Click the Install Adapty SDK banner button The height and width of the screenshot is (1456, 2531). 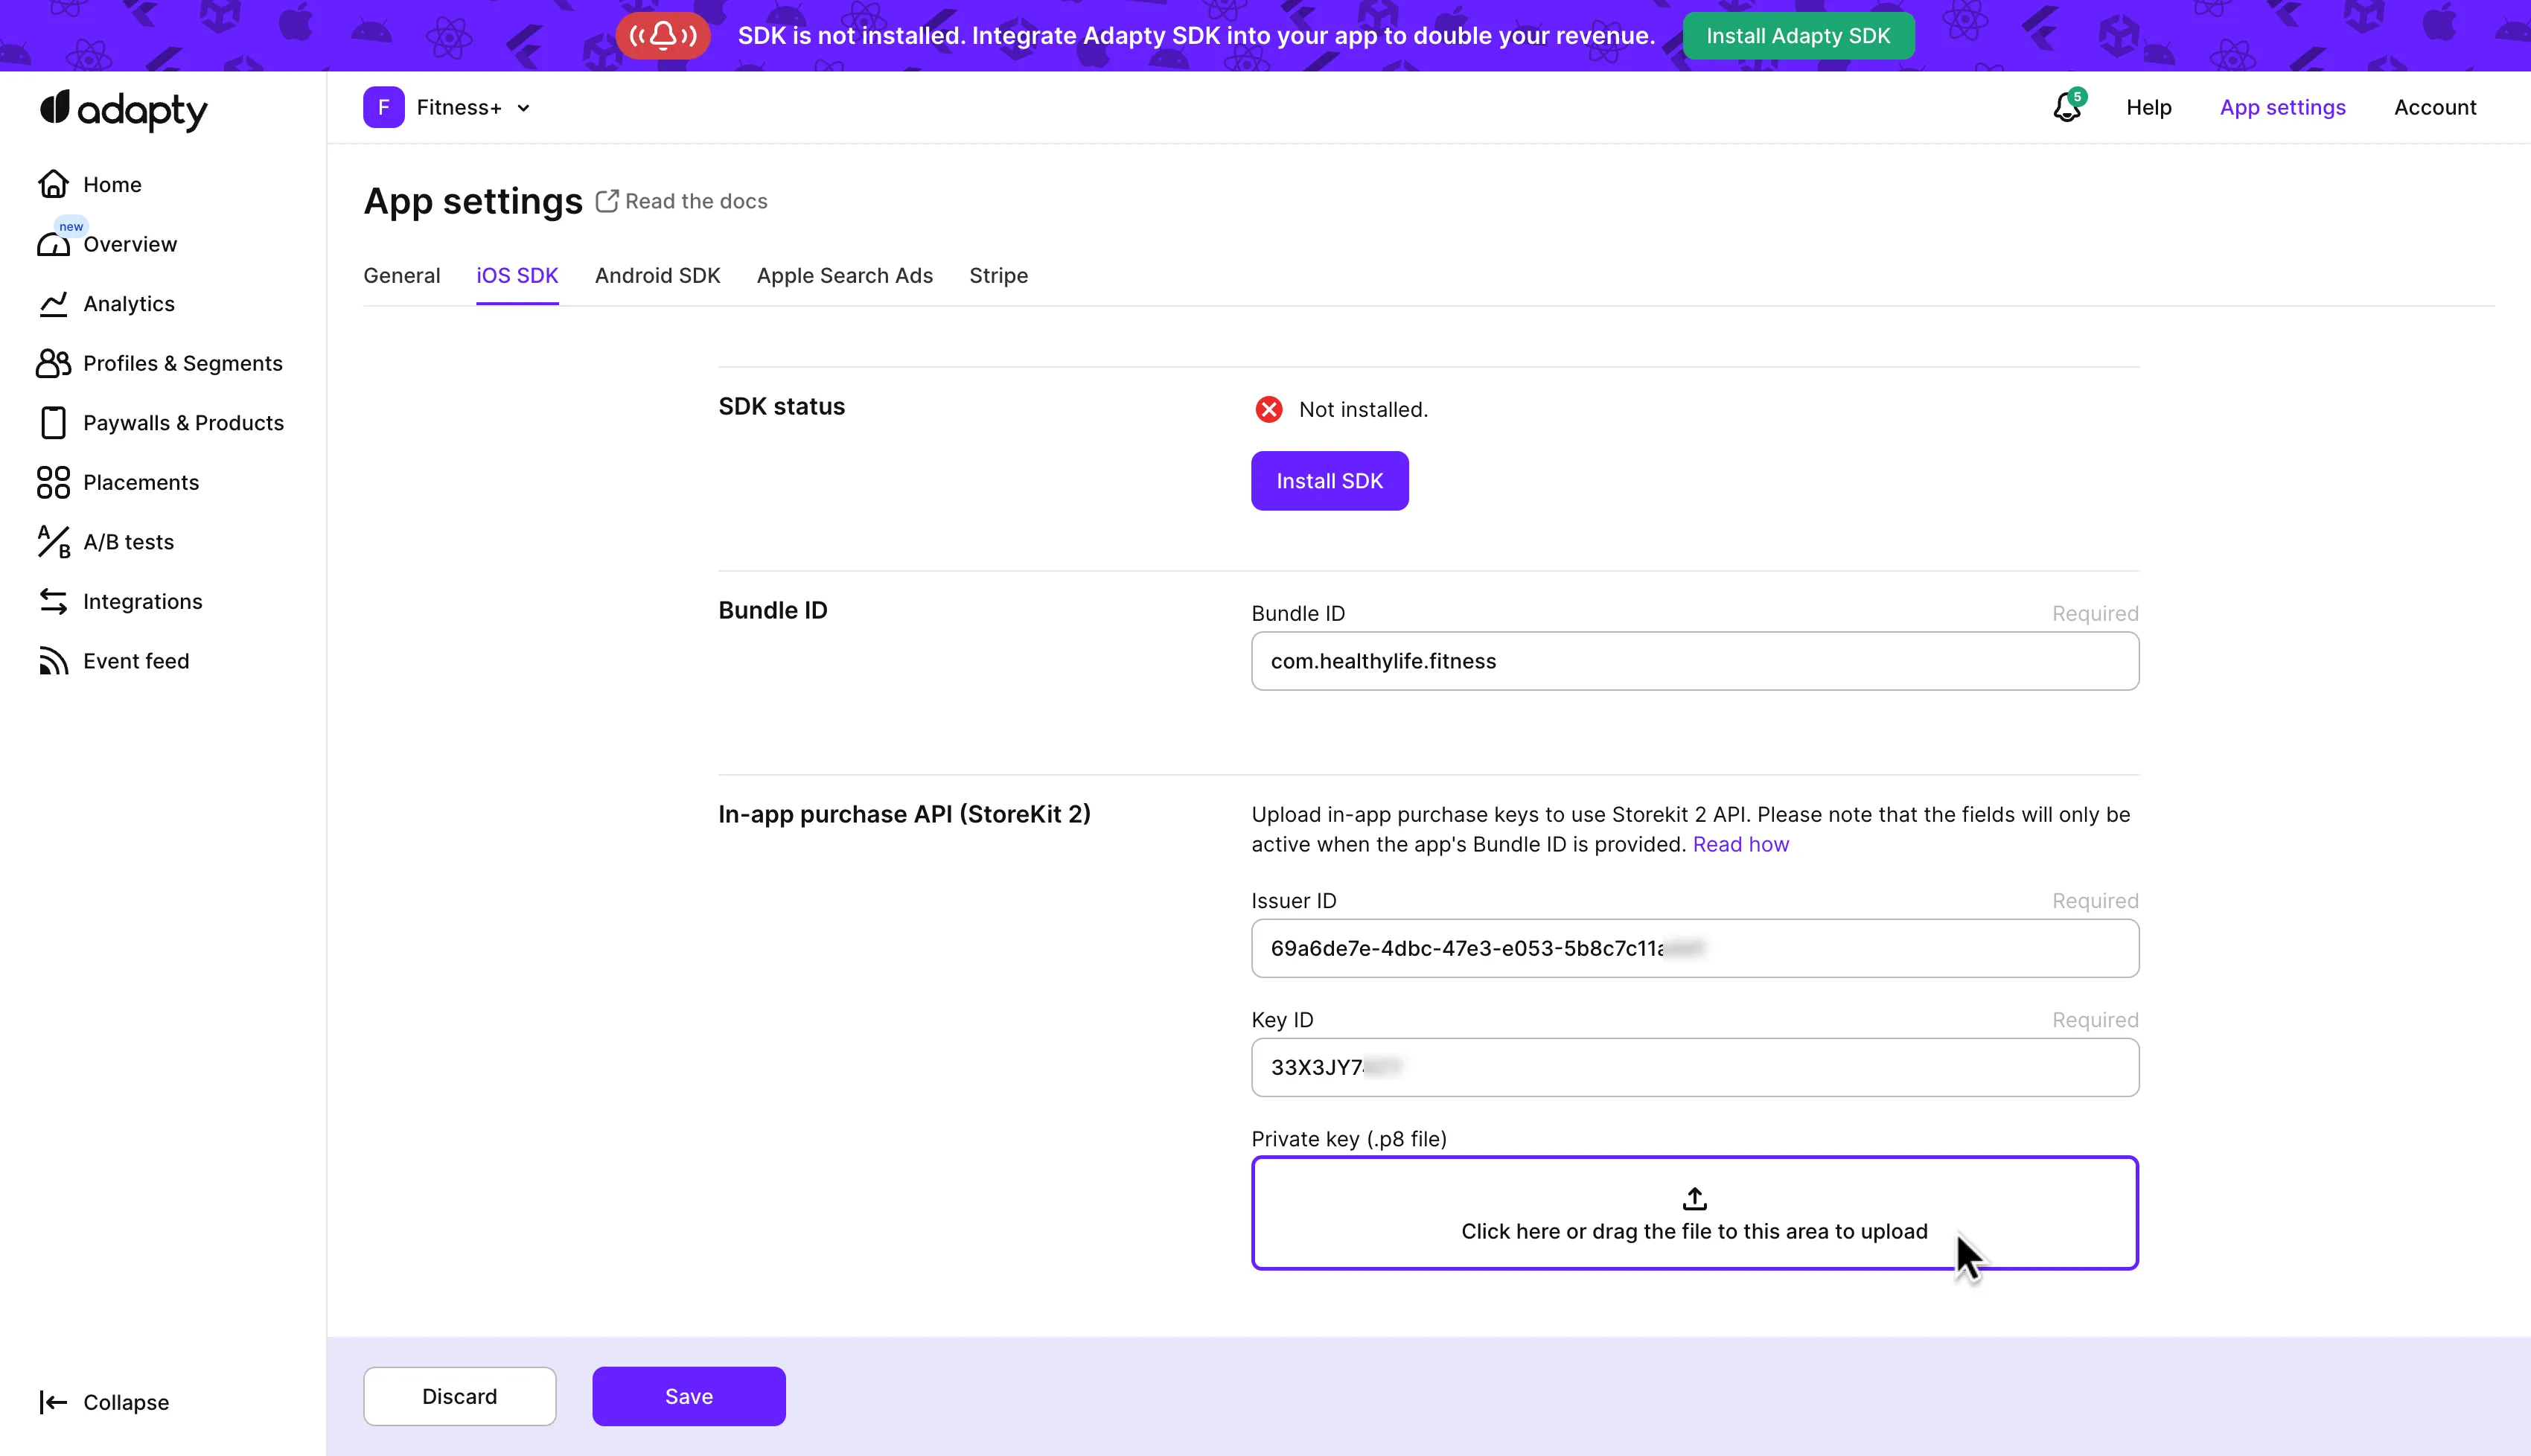[x=1797, y=36]
